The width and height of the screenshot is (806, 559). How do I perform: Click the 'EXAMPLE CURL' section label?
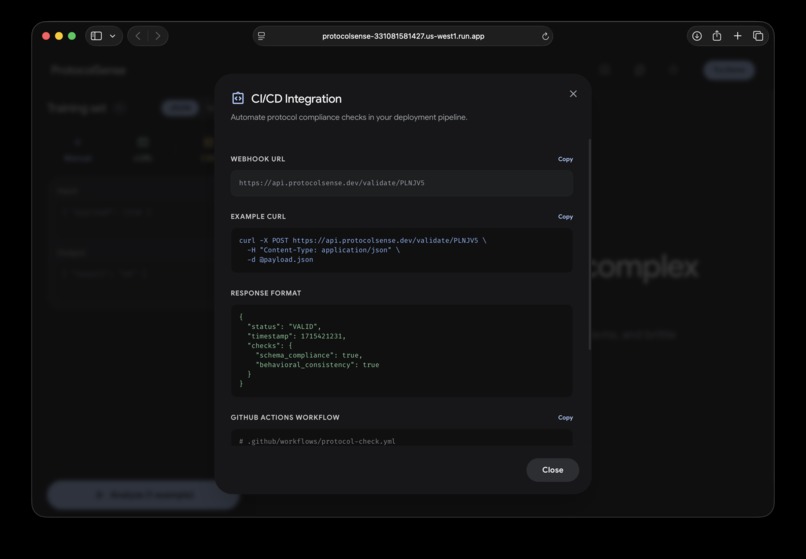coord(258,217)
